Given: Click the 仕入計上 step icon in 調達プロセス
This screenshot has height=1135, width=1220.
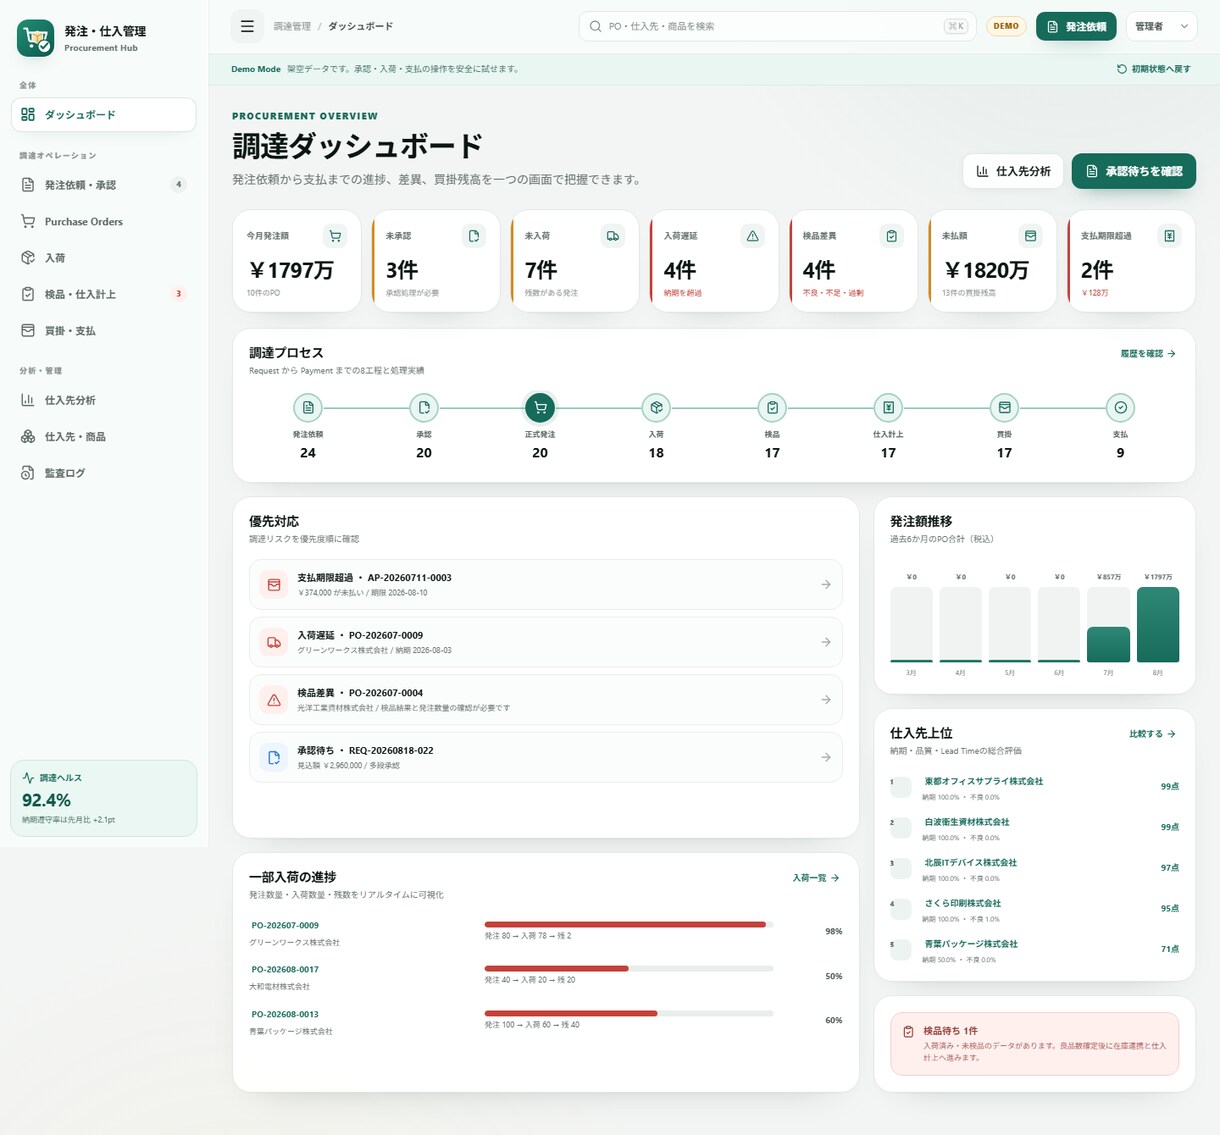Looking at the screenshot, I should 888,408.
